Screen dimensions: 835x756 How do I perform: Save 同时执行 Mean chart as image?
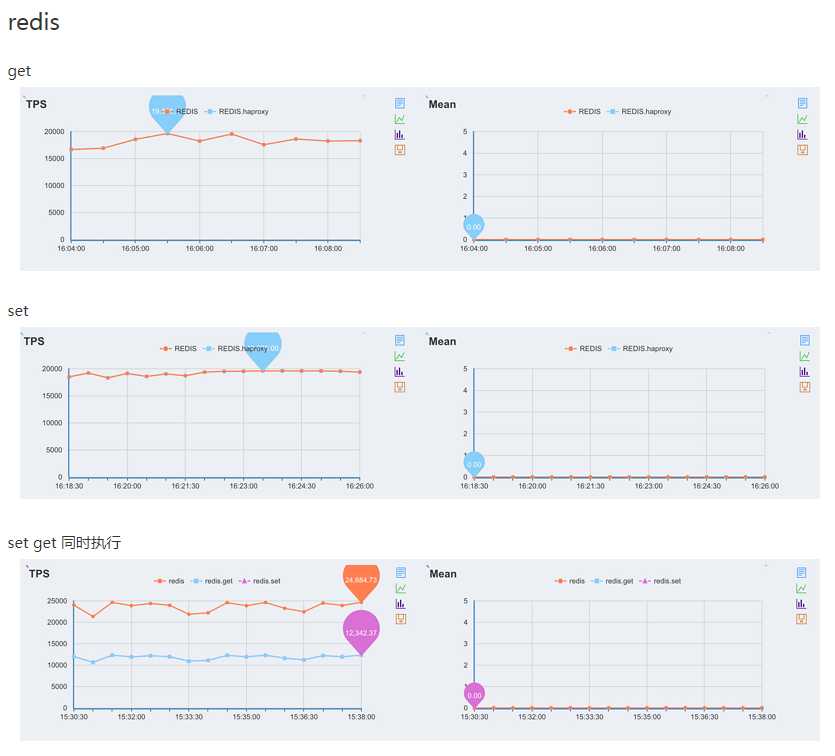(x=801, y=619)
